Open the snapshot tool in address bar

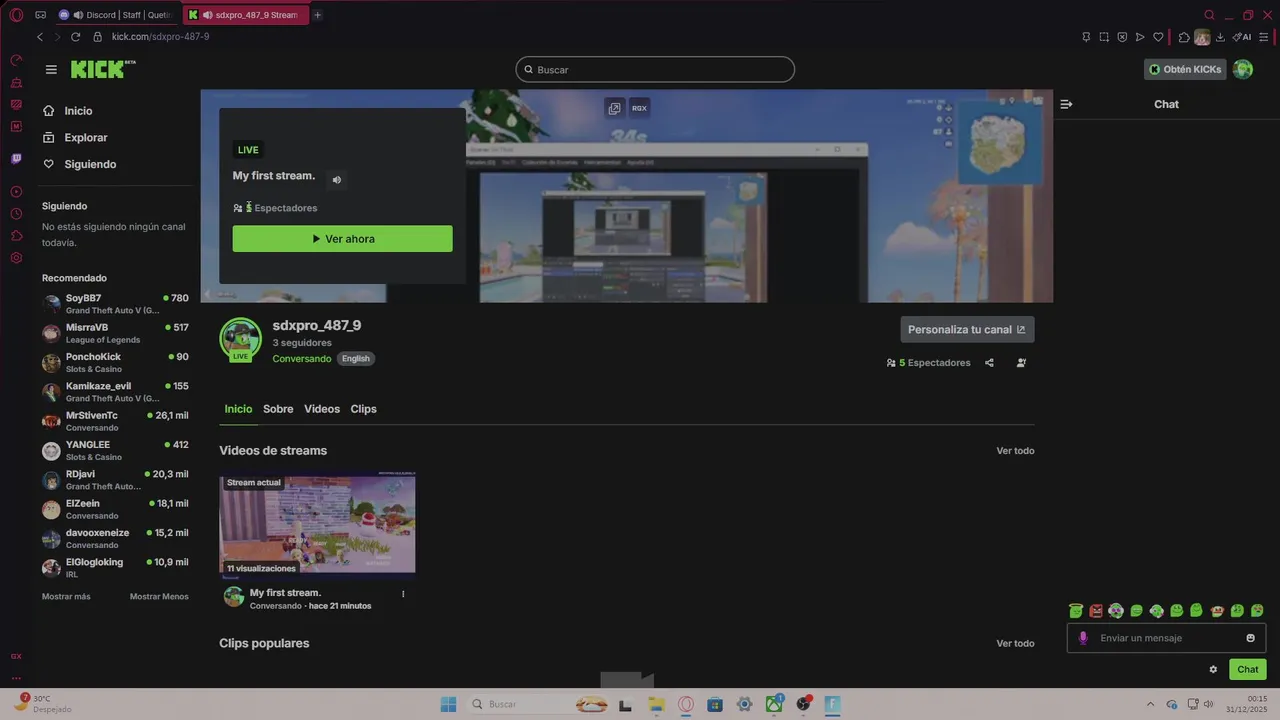[x=1104, y=37]
